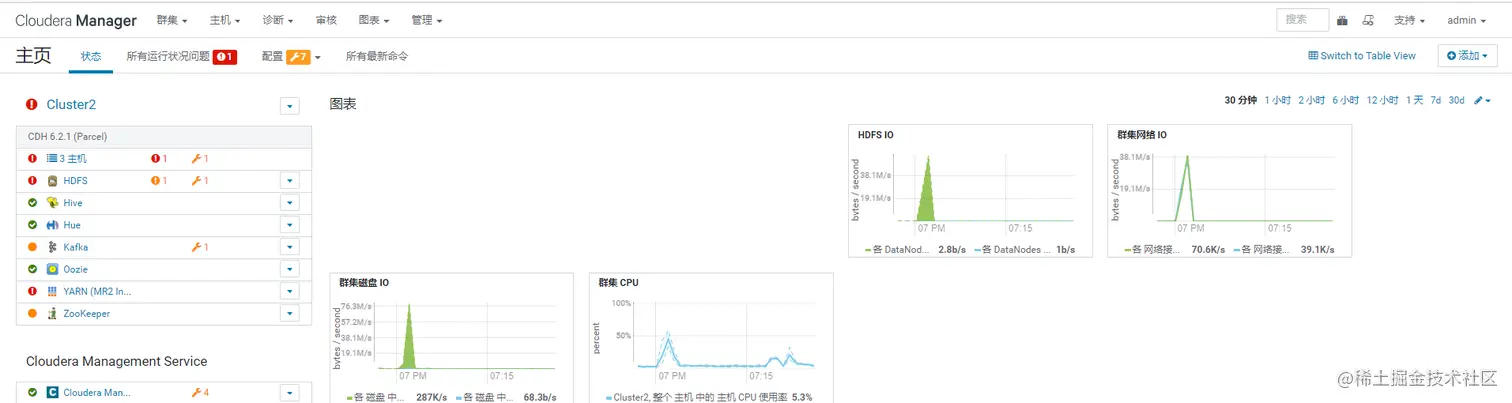Open Cloudera Management Service wrench indicator showing 4
This screenshot has width=1512, height=403.
200,393
